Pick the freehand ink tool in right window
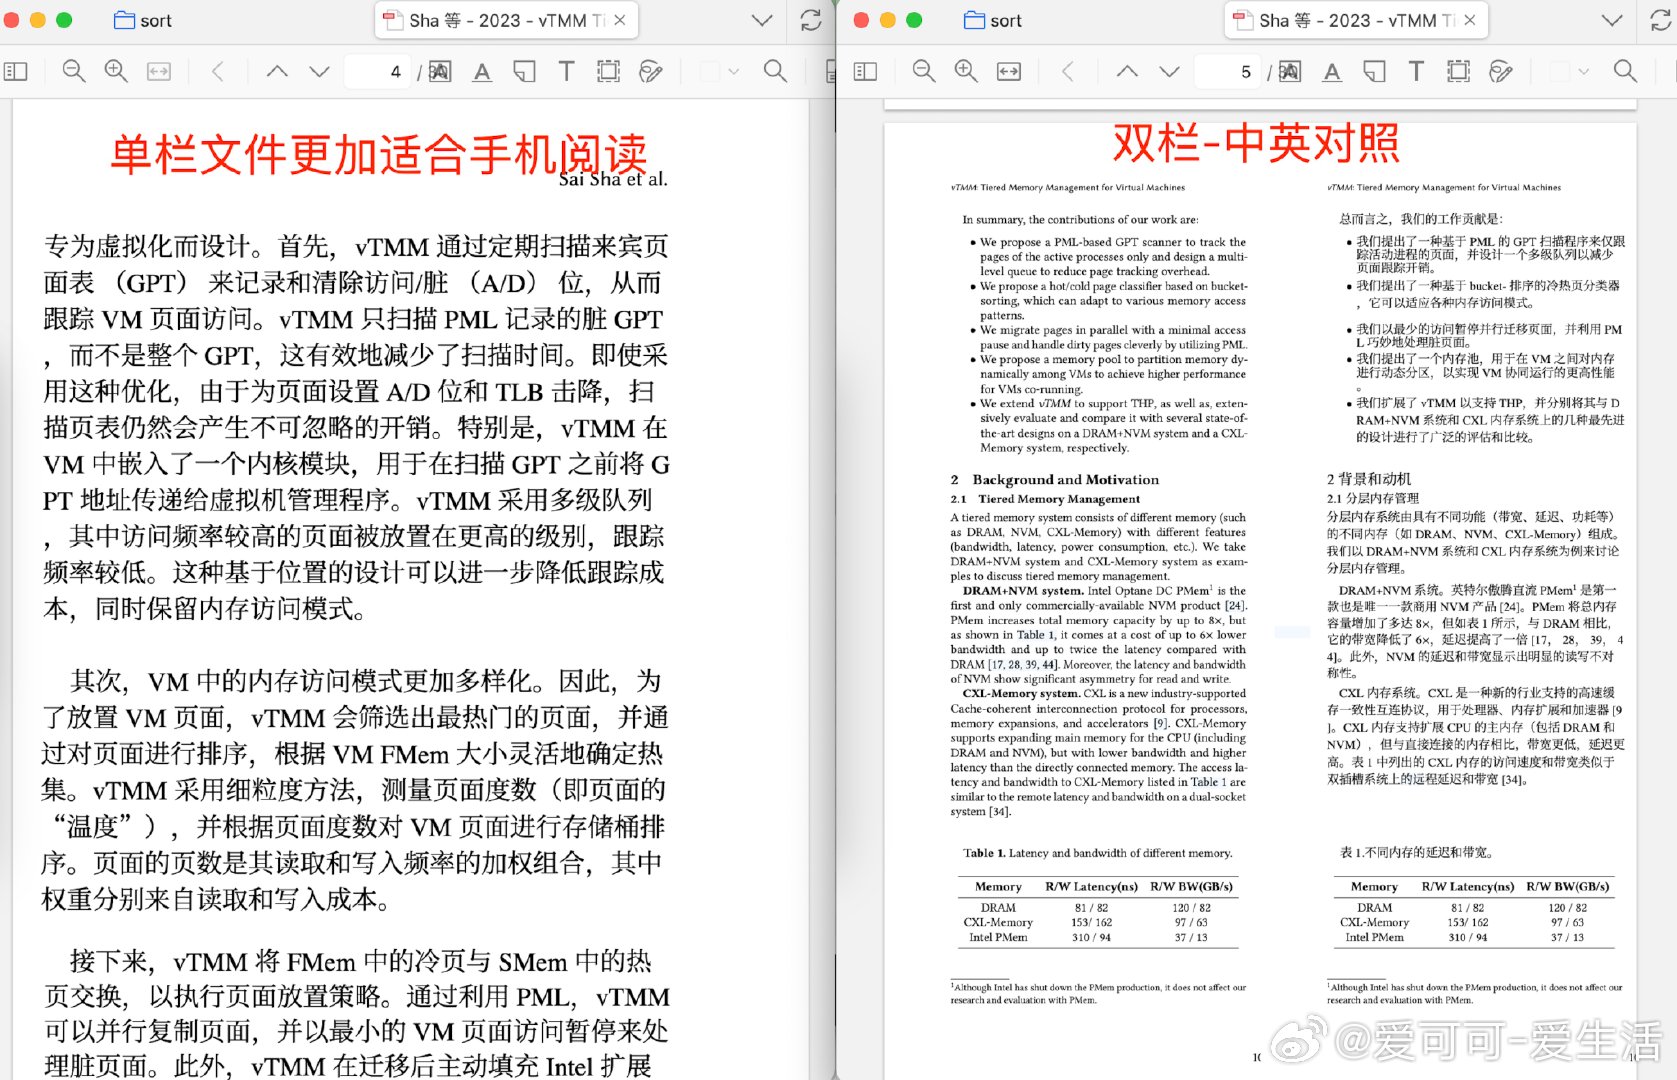Viewport: 1677px width, 1080px height. (x=1501, y=71)
